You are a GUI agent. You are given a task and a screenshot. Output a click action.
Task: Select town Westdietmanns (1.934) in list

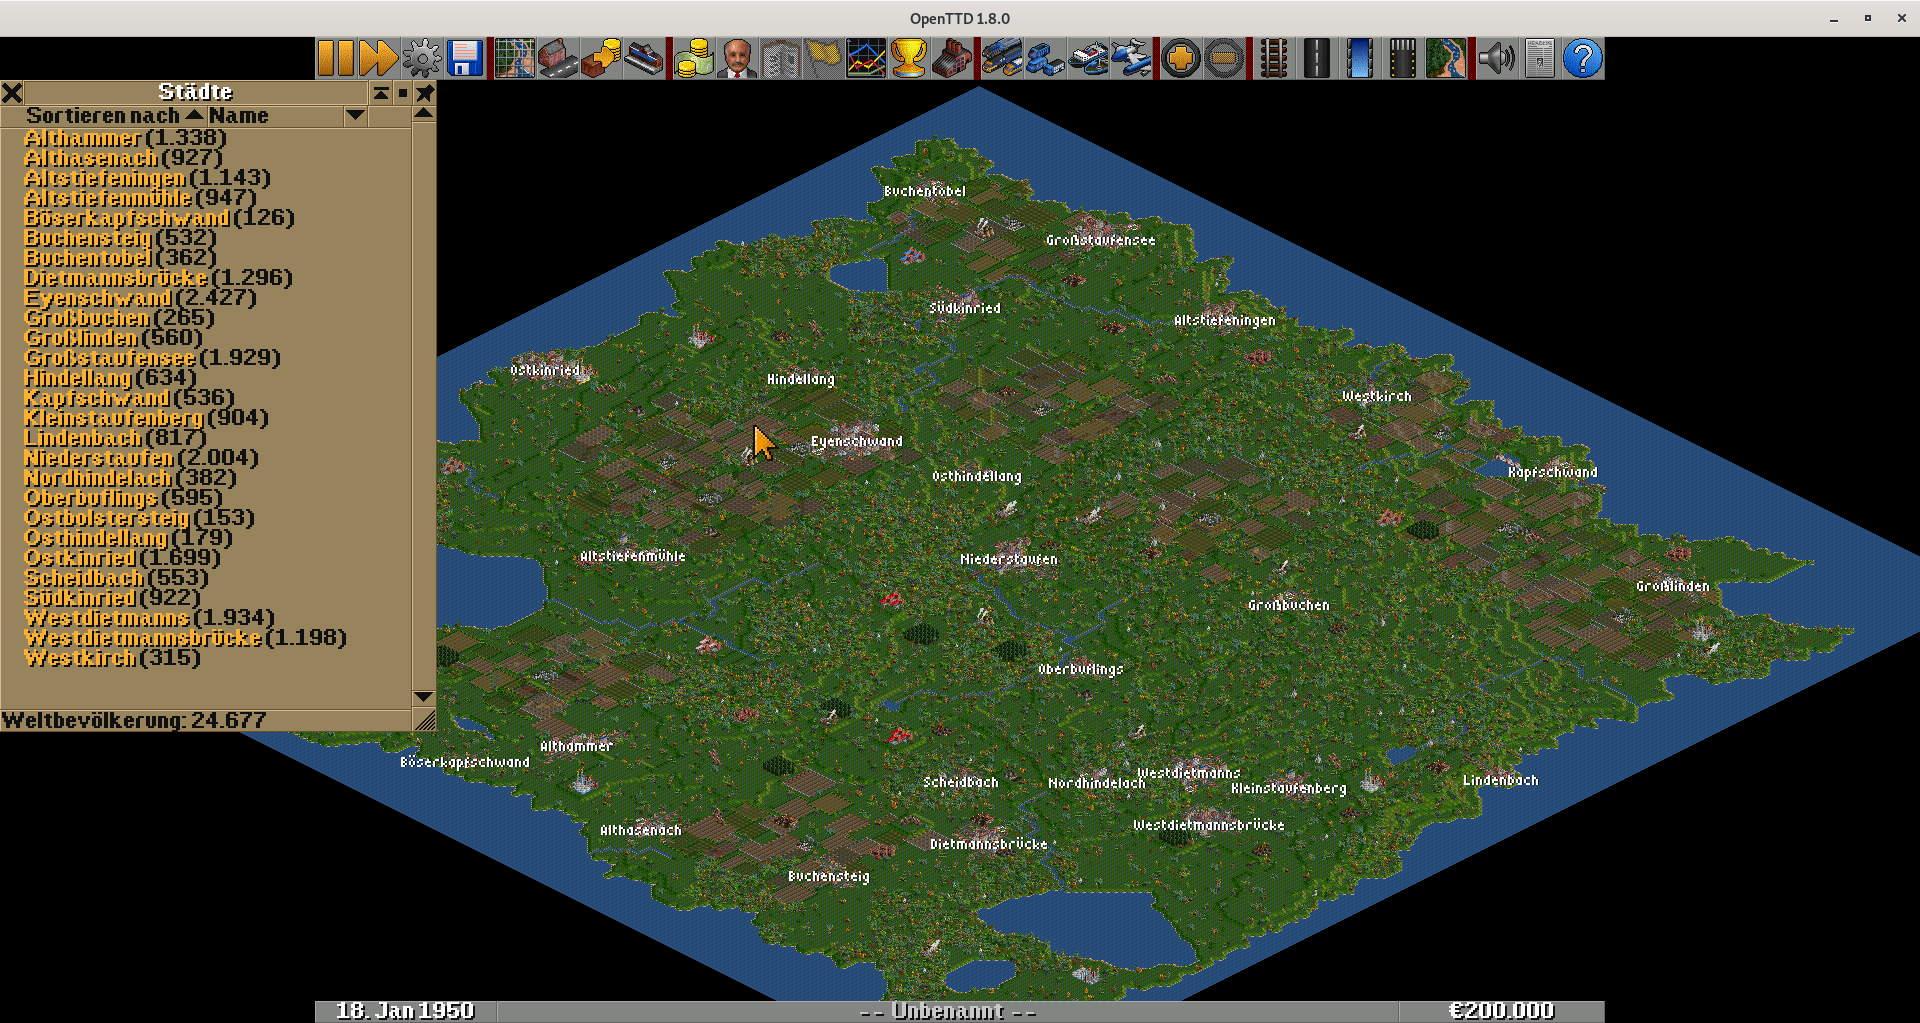(149, 618)
